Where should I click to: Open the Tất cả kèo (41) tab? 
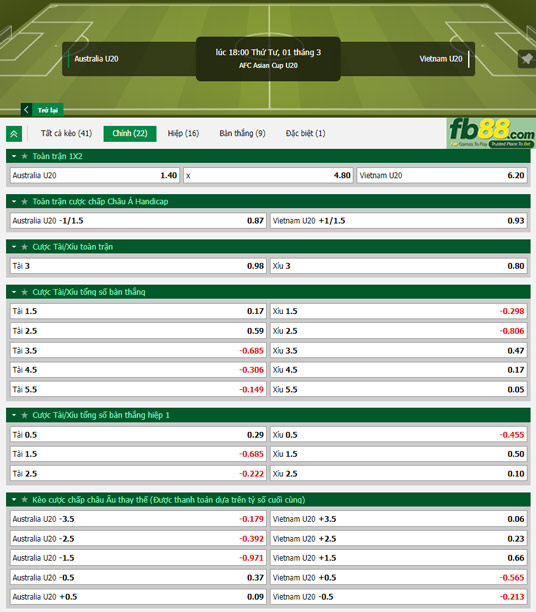(66, 133)
